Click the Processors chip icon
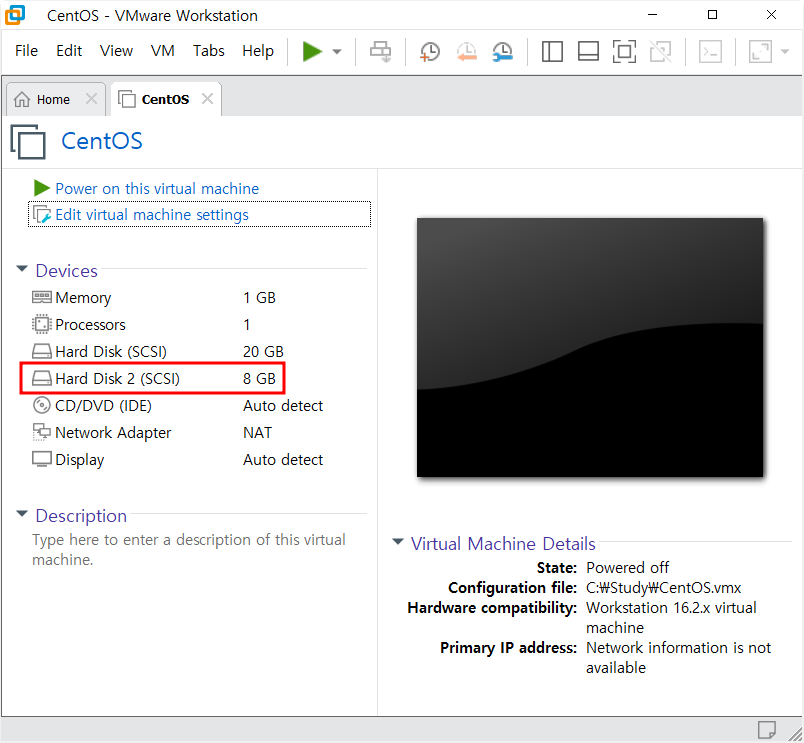 point(42,324)
